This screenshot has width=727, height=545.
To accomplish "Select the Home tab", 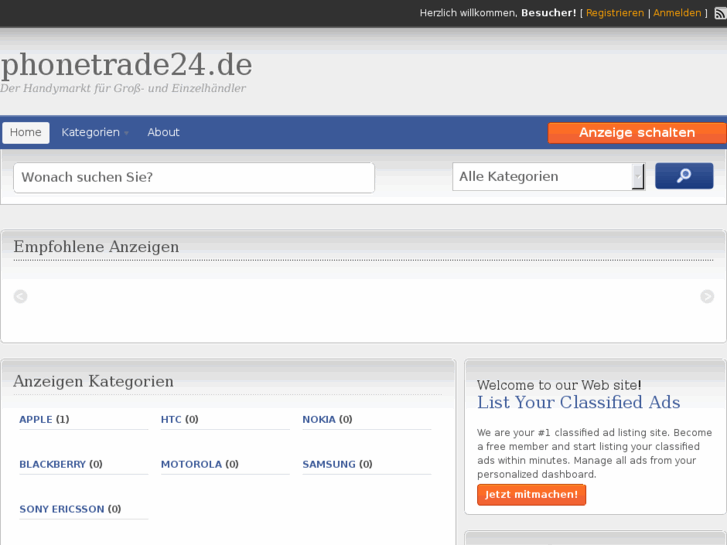I will [x=26, y=132].
